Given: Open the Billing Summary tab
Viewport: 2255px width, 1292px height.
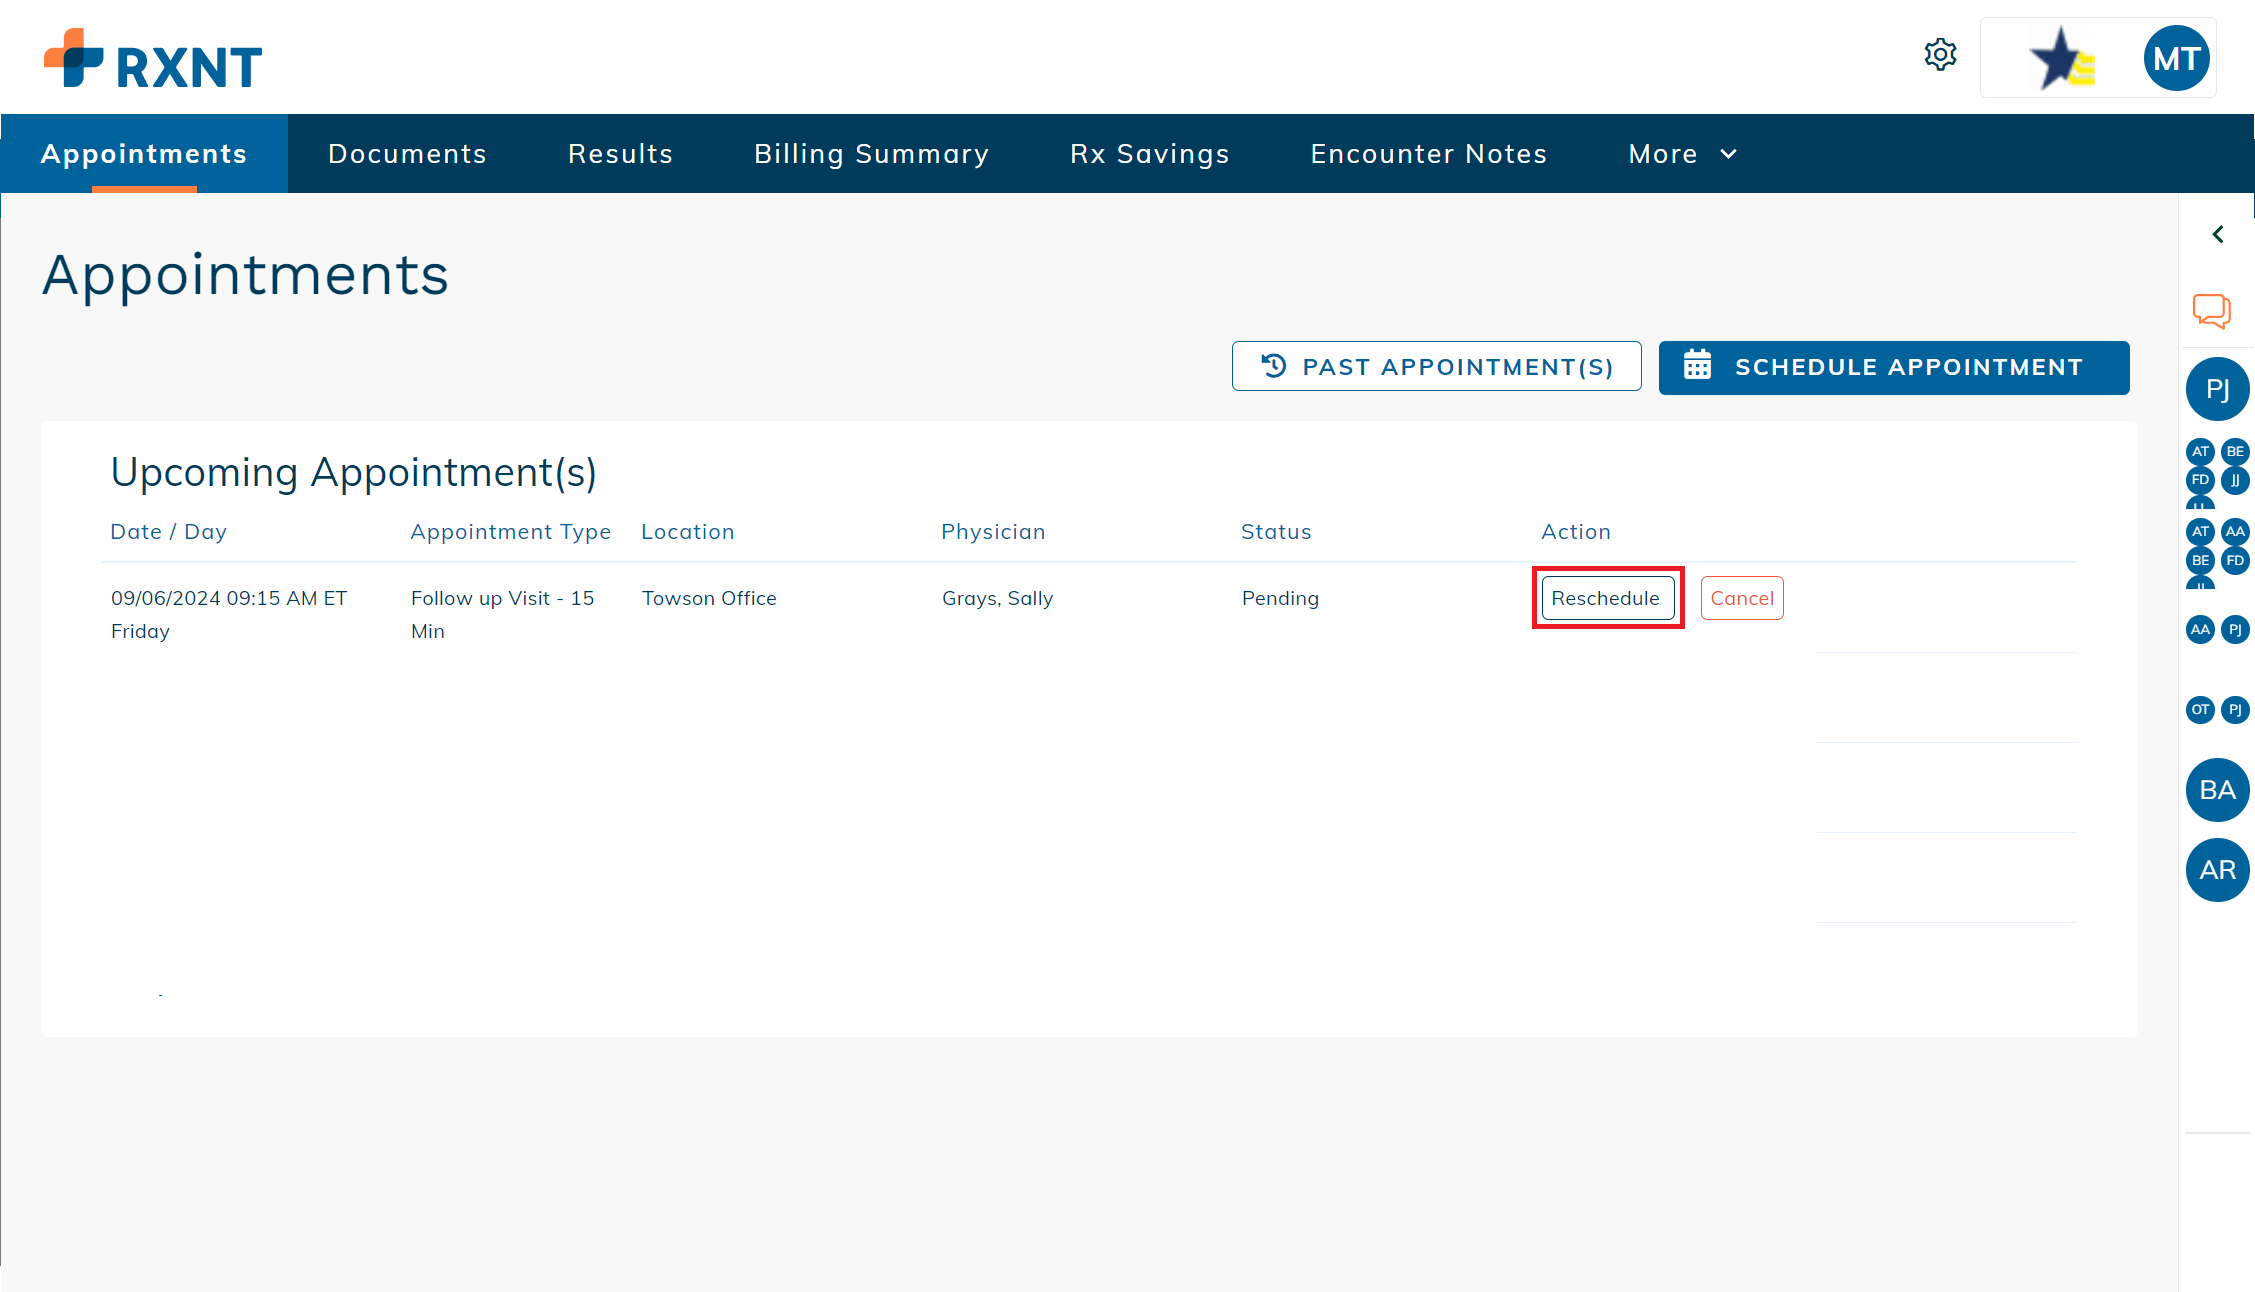Looking at the screenshot, I should pyautogui.click(x=871, y=153).
